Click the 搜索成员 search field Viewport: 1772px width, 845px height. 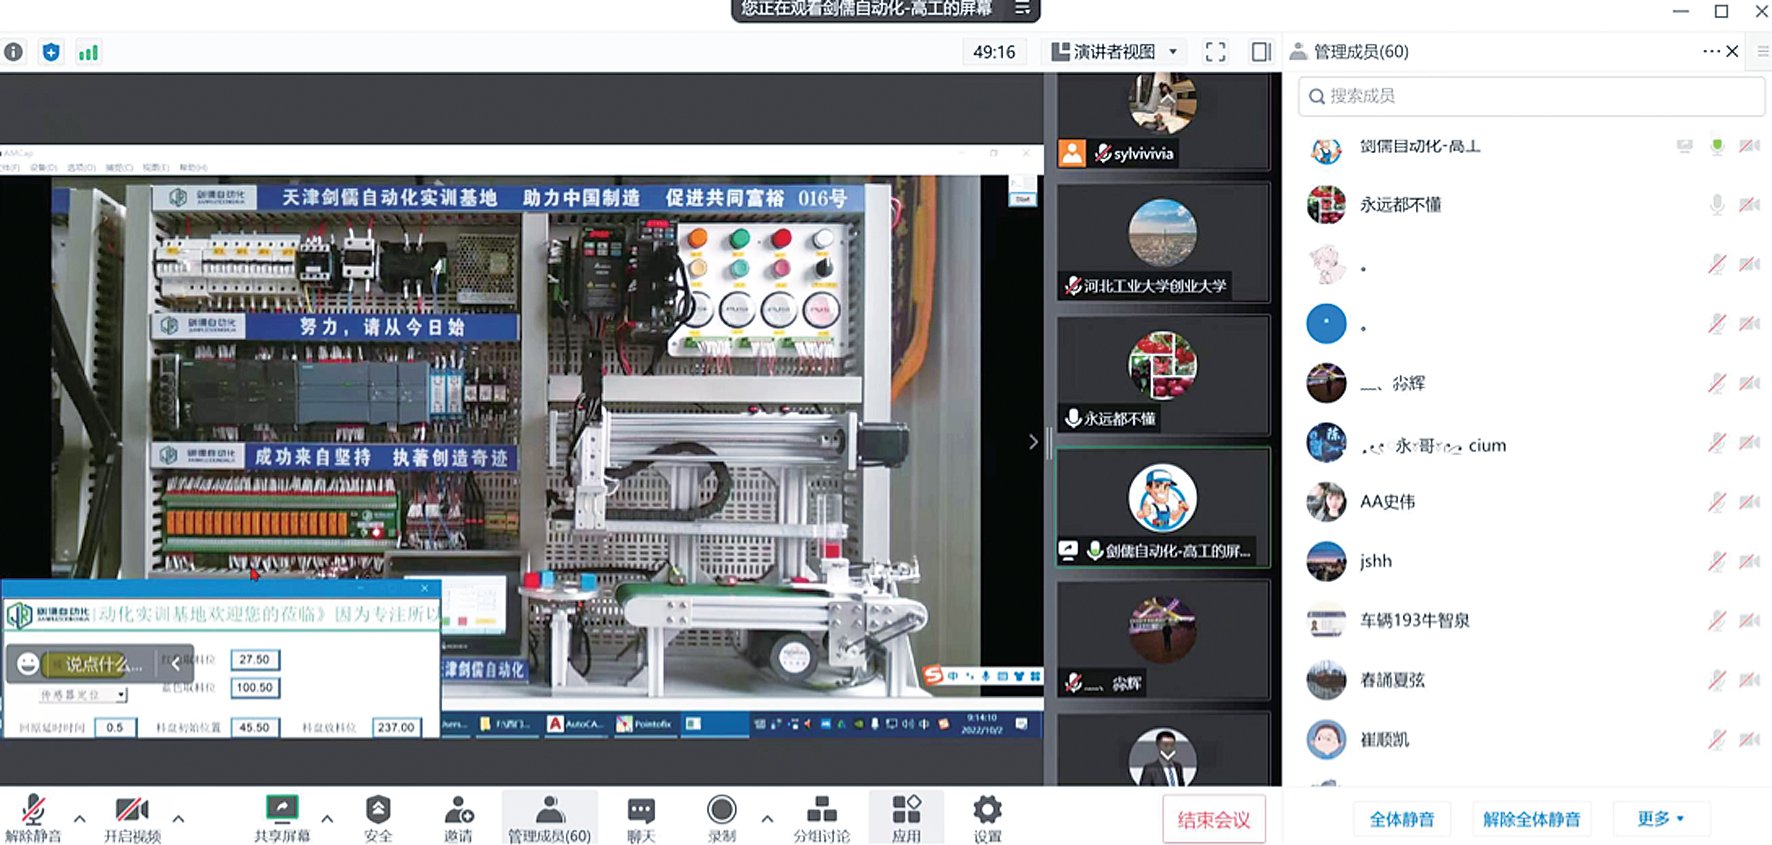(x=1531, y=96)
